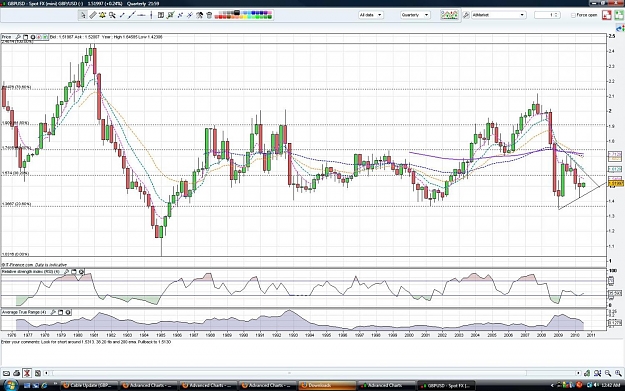
Task: Click the unpin drawings tool
Action: tap(190, 15)
